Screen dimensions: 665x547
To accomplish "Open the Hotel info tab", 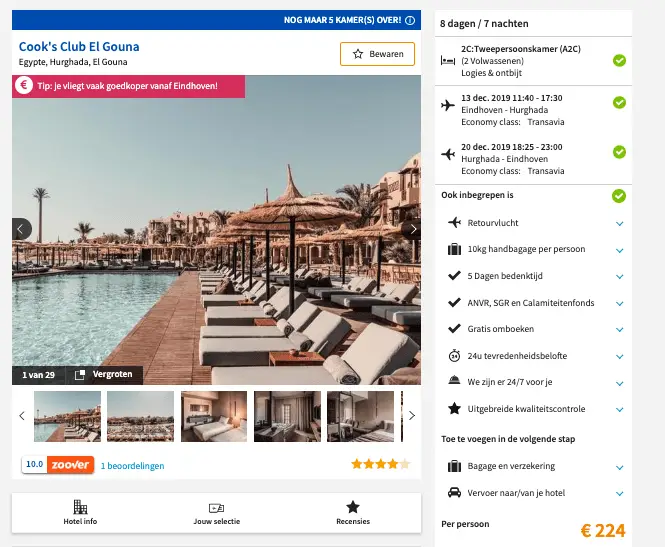I will pos(80,513).
